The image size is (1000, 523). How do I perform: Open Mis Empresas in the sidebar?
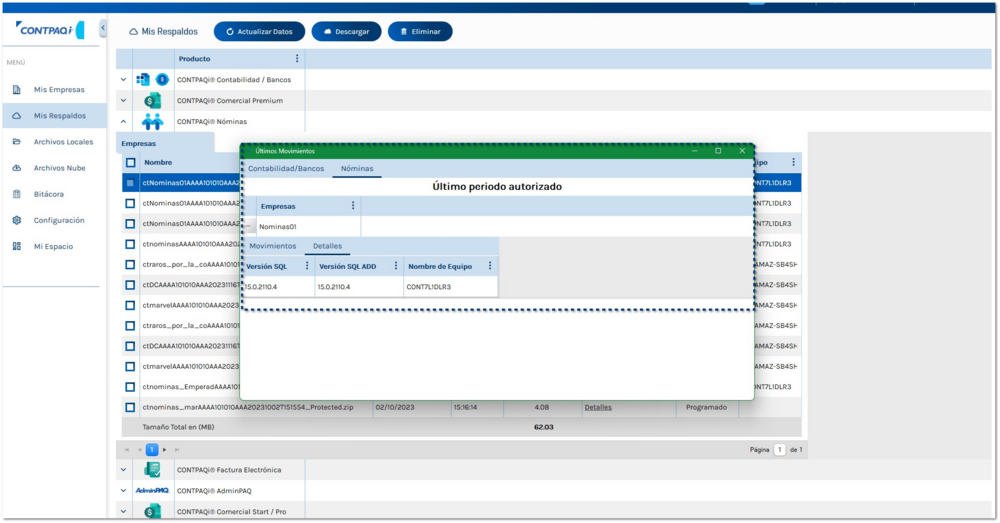click(58, 90)
